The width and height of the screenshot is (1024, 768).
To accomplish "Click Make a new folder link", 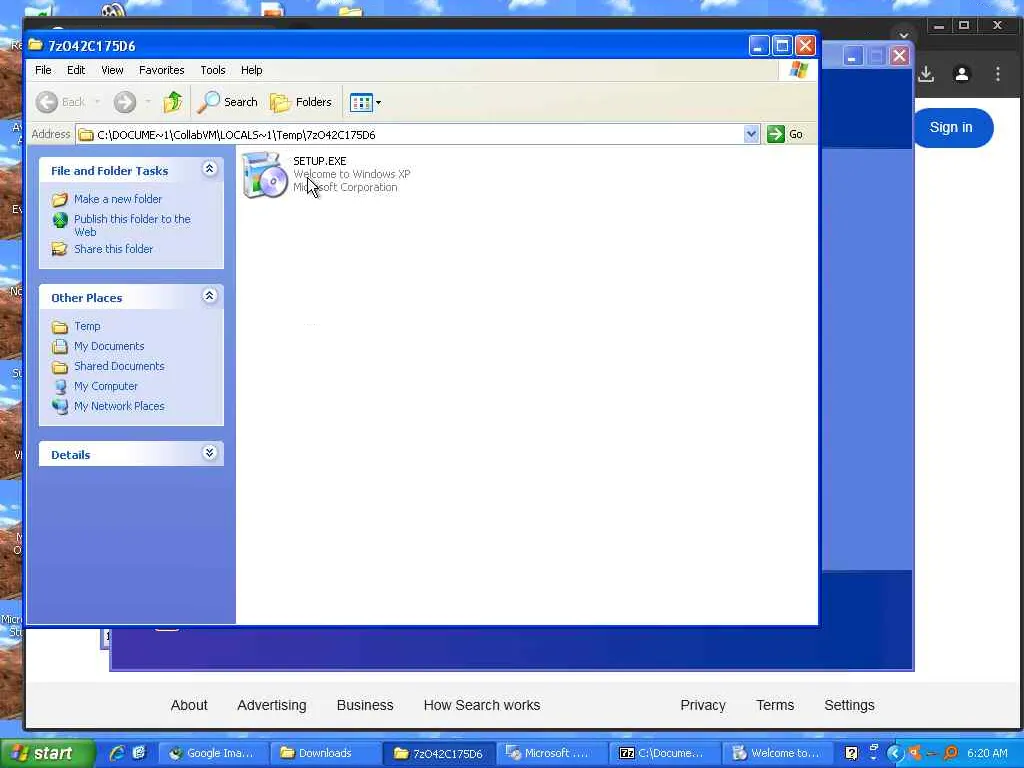I will click(118, 199).
